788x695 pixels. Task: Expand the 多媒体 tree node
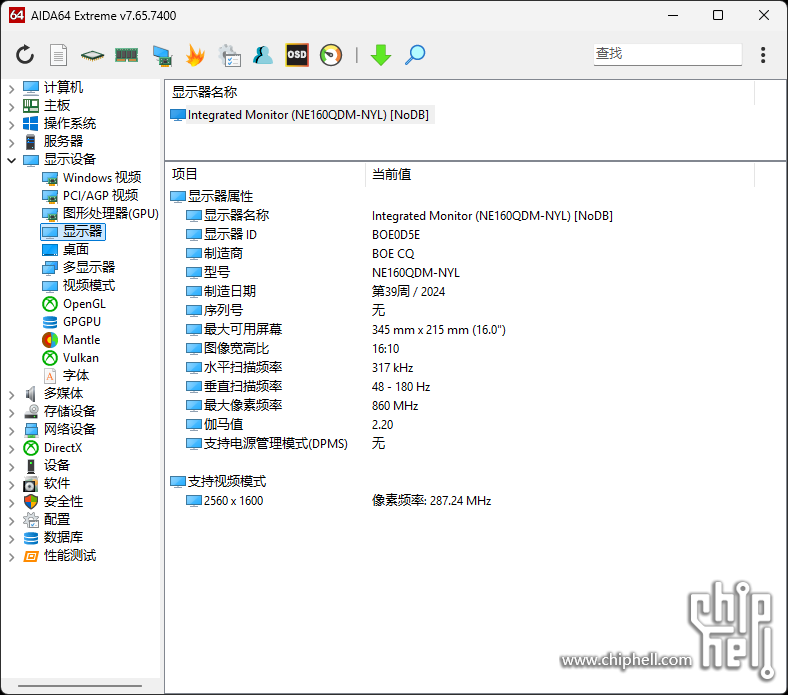point(12,395)
